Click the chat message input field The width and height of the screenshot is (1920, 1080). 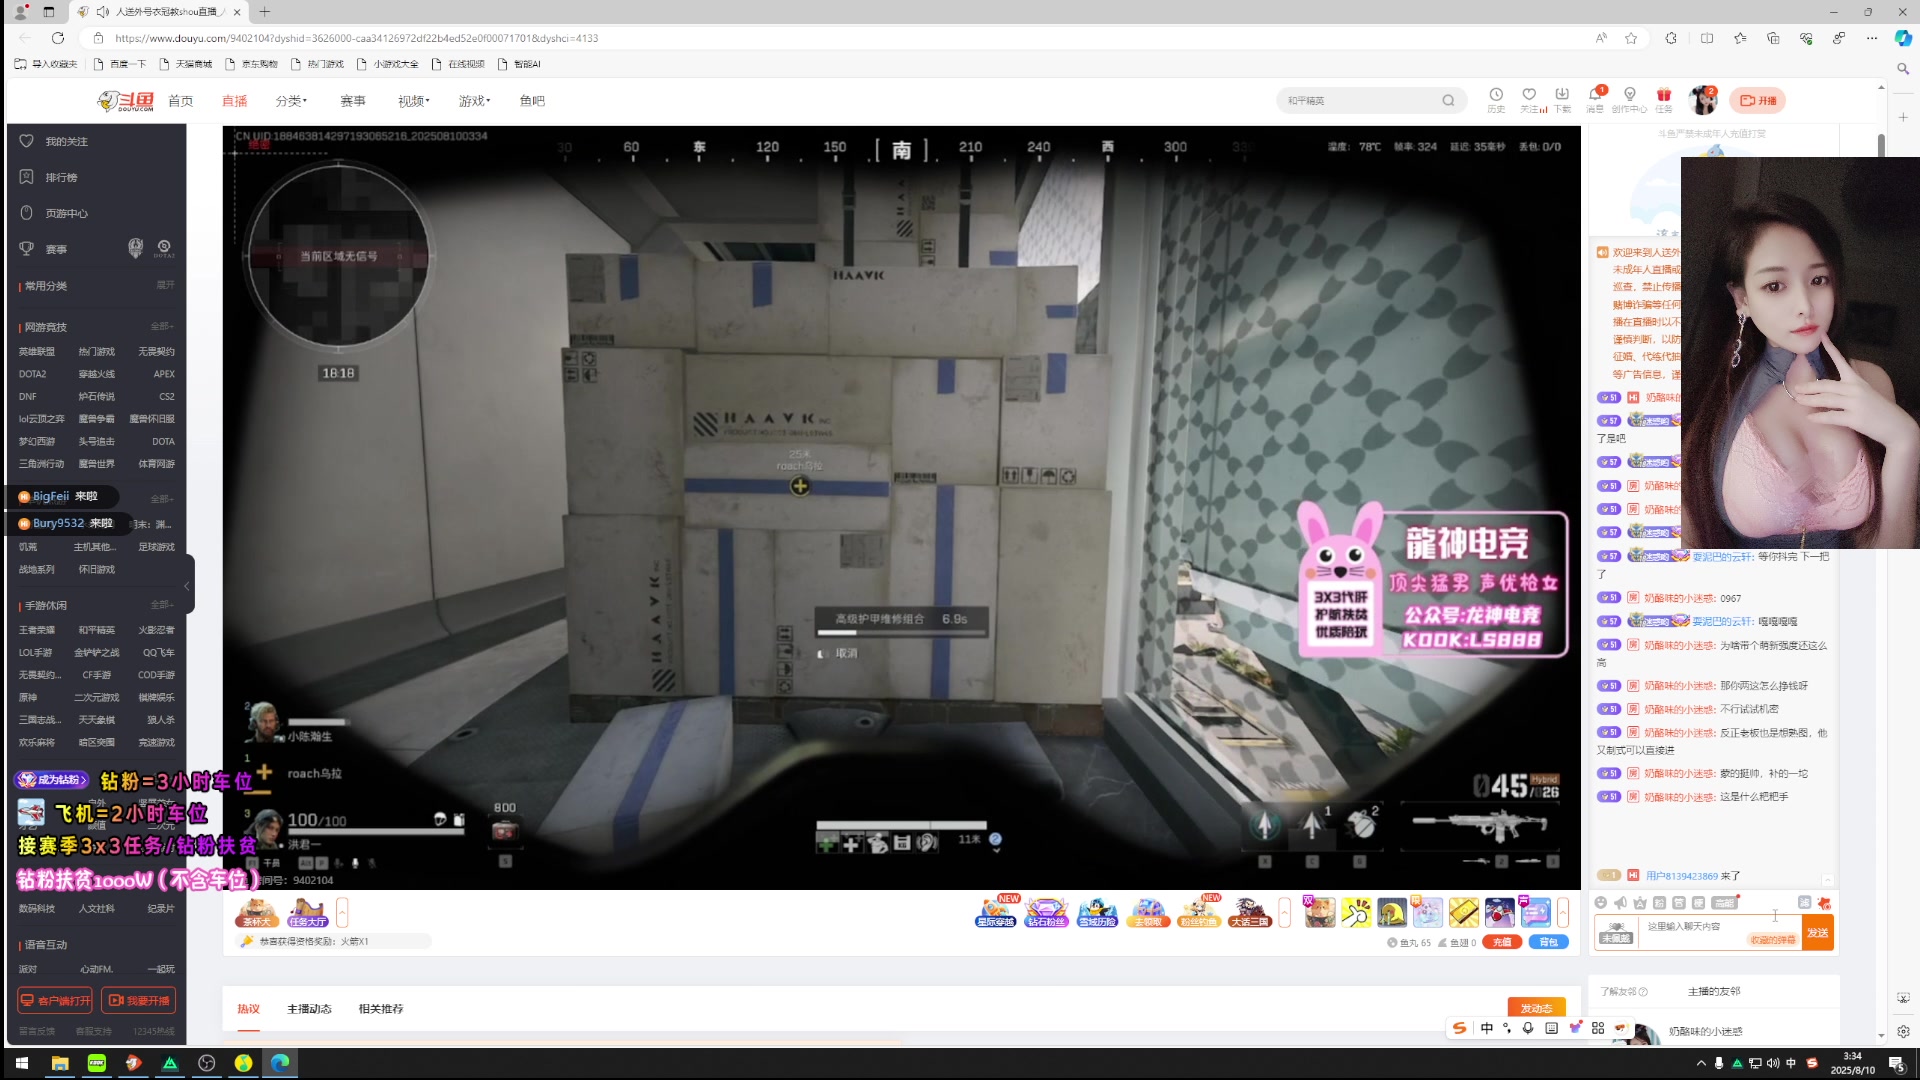[1720, 932]
